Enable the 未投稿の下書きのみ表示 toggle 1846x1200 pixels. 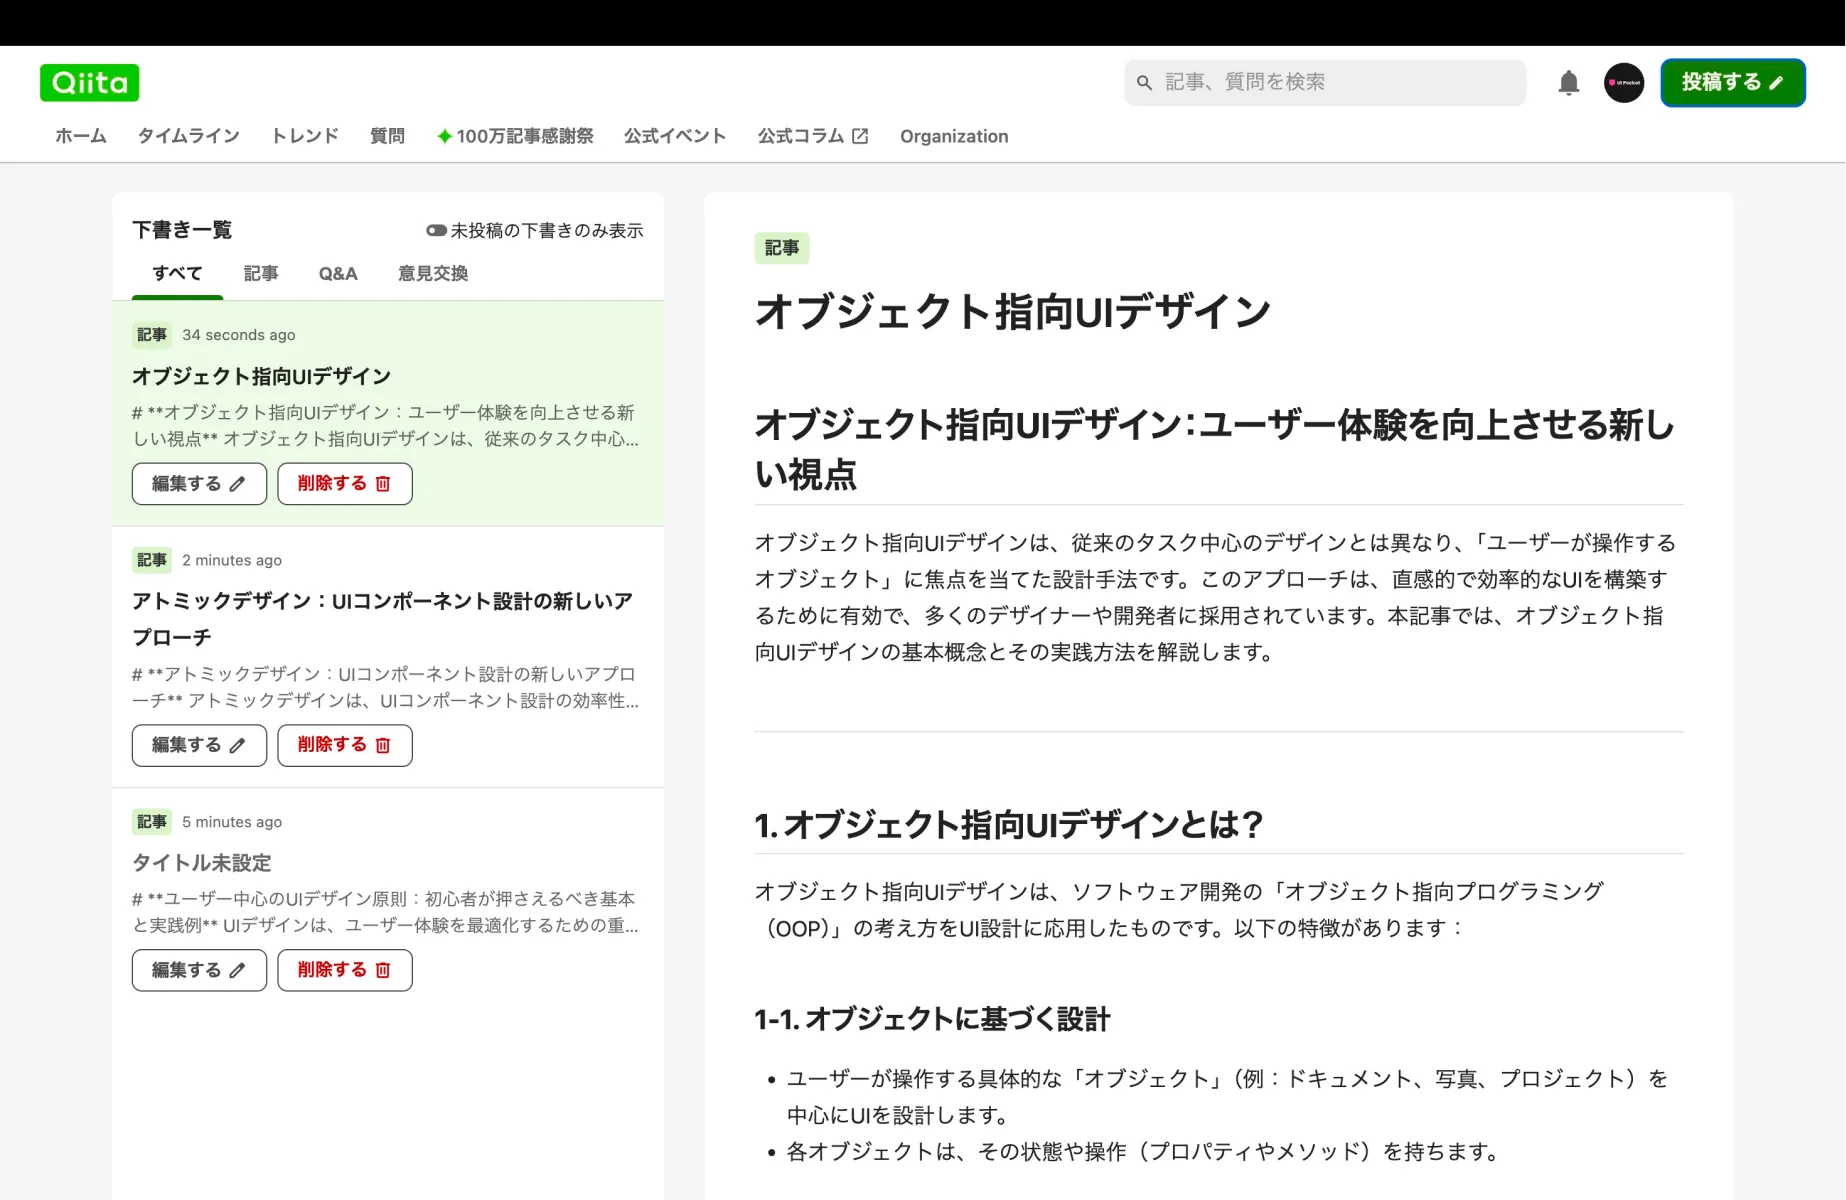point(436,229)
